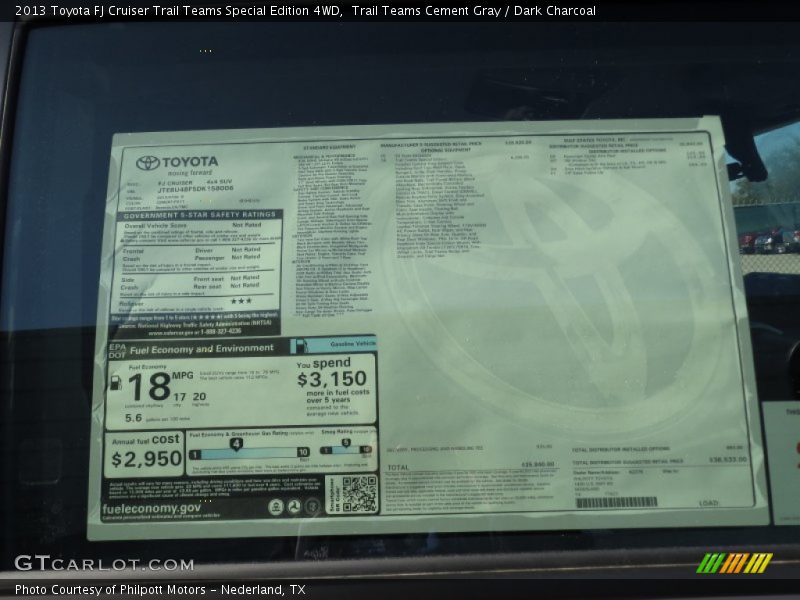
Task: Click the greenhouse gas rating marker showing 4
Action: click(x=236, y=443)
